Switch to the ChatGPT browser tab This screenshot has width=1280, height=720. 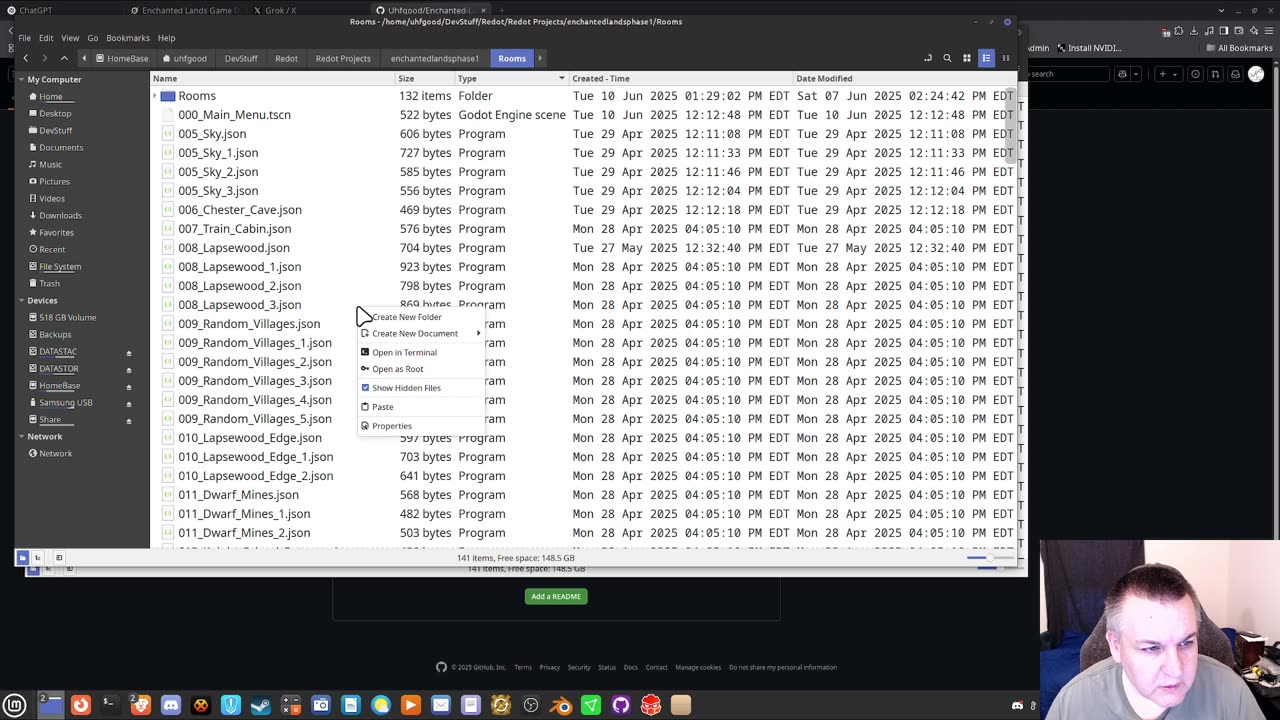click(x=60, y=10)
